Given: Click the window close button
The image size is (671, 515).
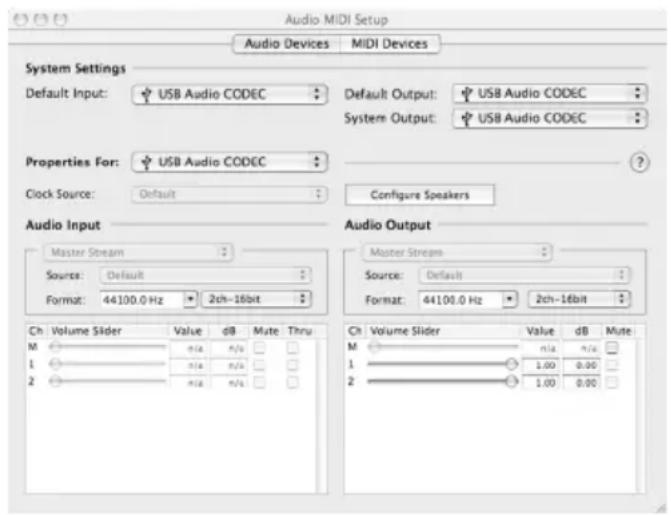Looking at the screenshot, I should (x=20, y=19).
